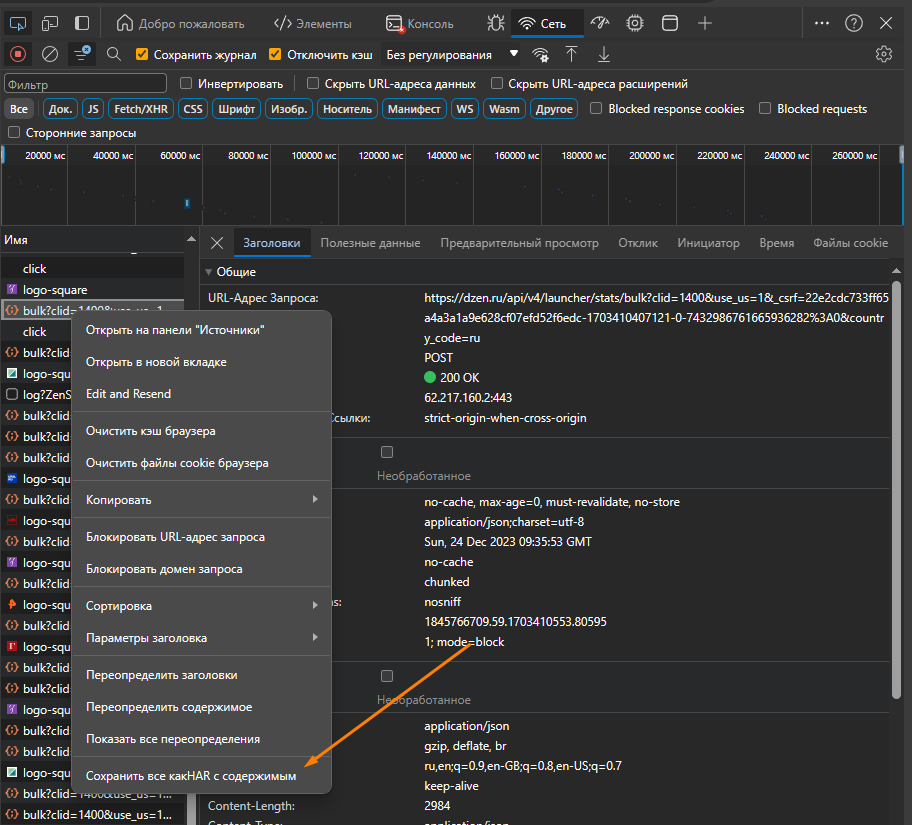Open the Memory chip icon tool

635,23
